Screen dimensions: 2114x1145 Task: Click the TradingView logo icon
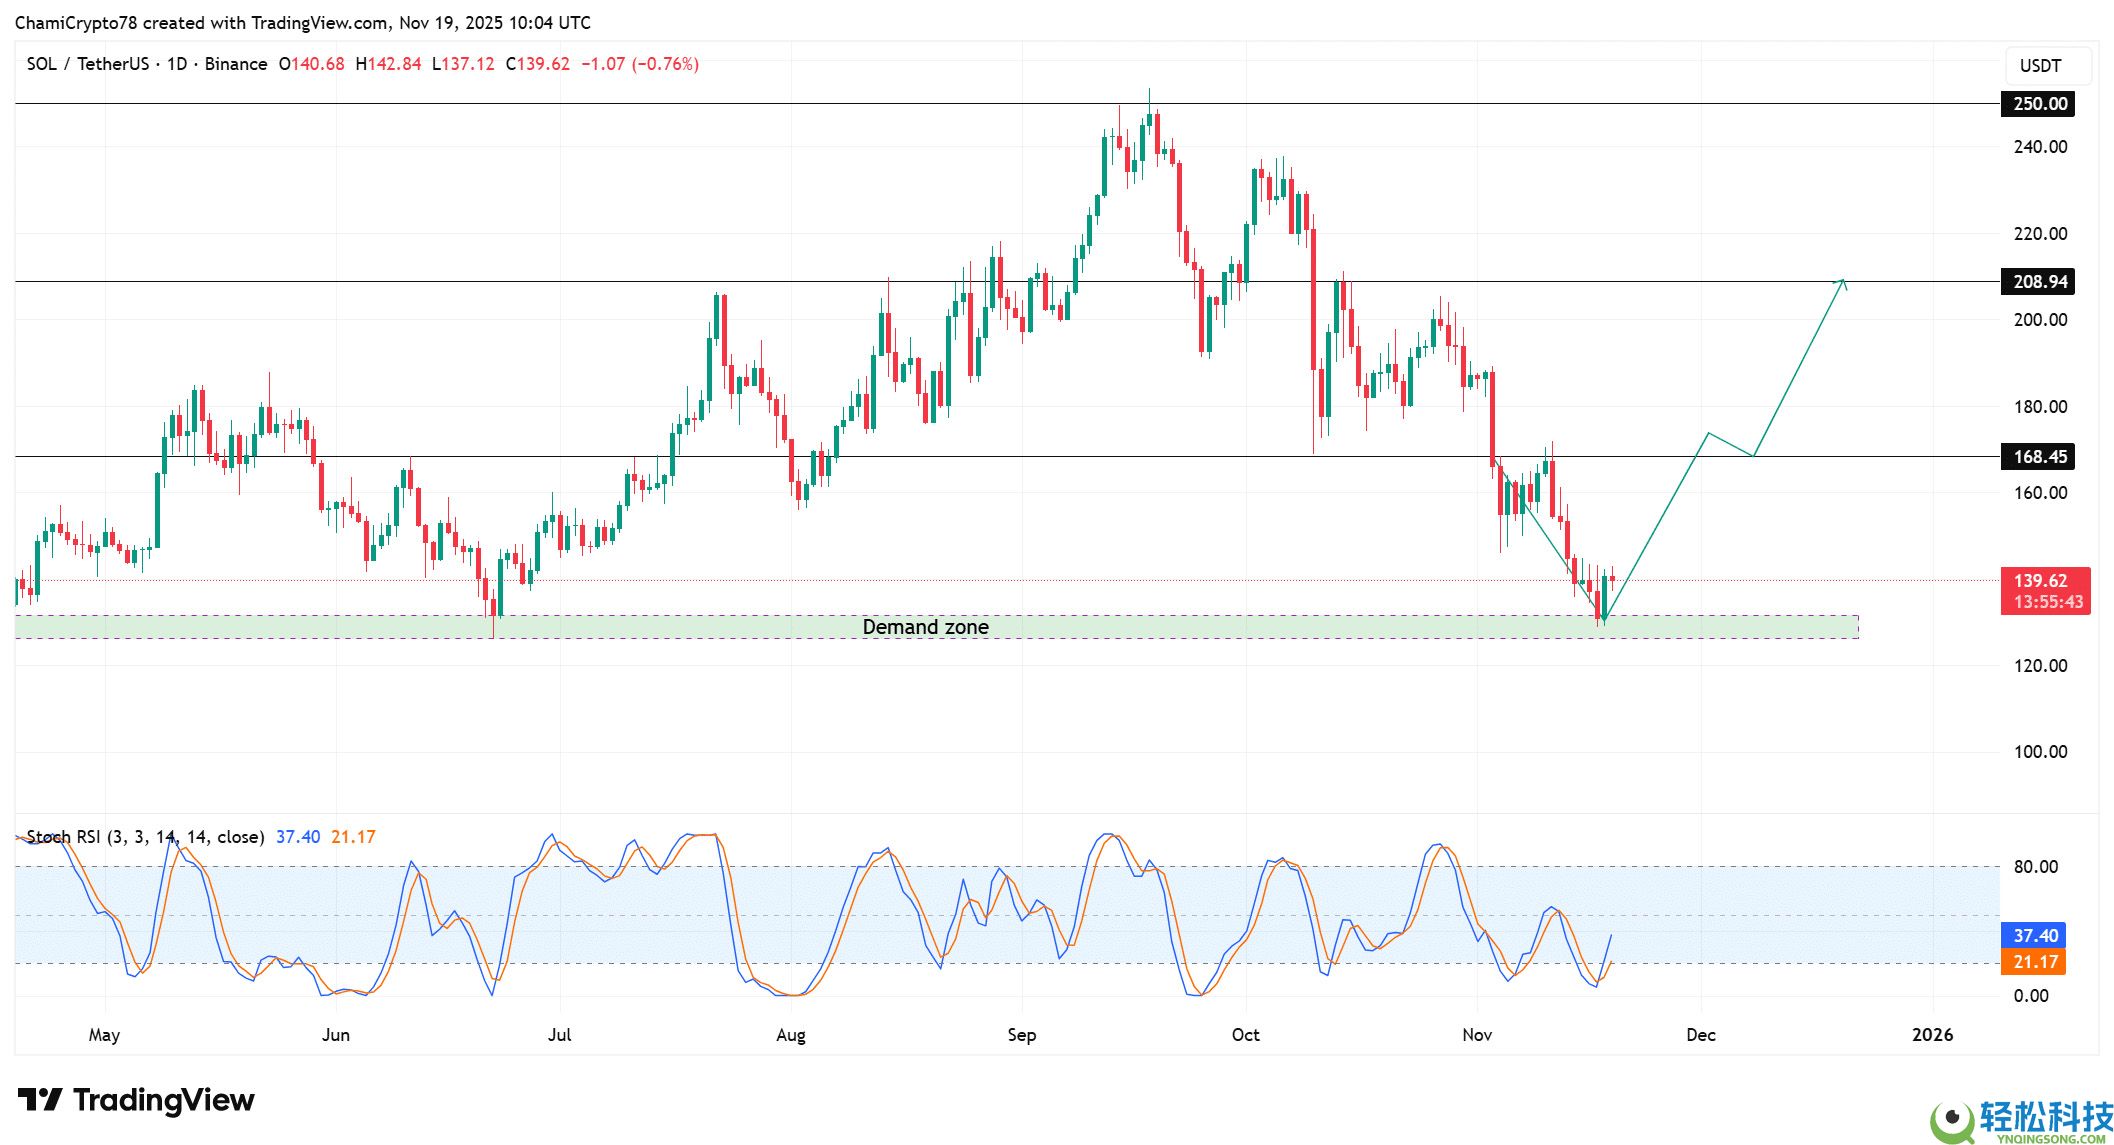point(41,1101)
